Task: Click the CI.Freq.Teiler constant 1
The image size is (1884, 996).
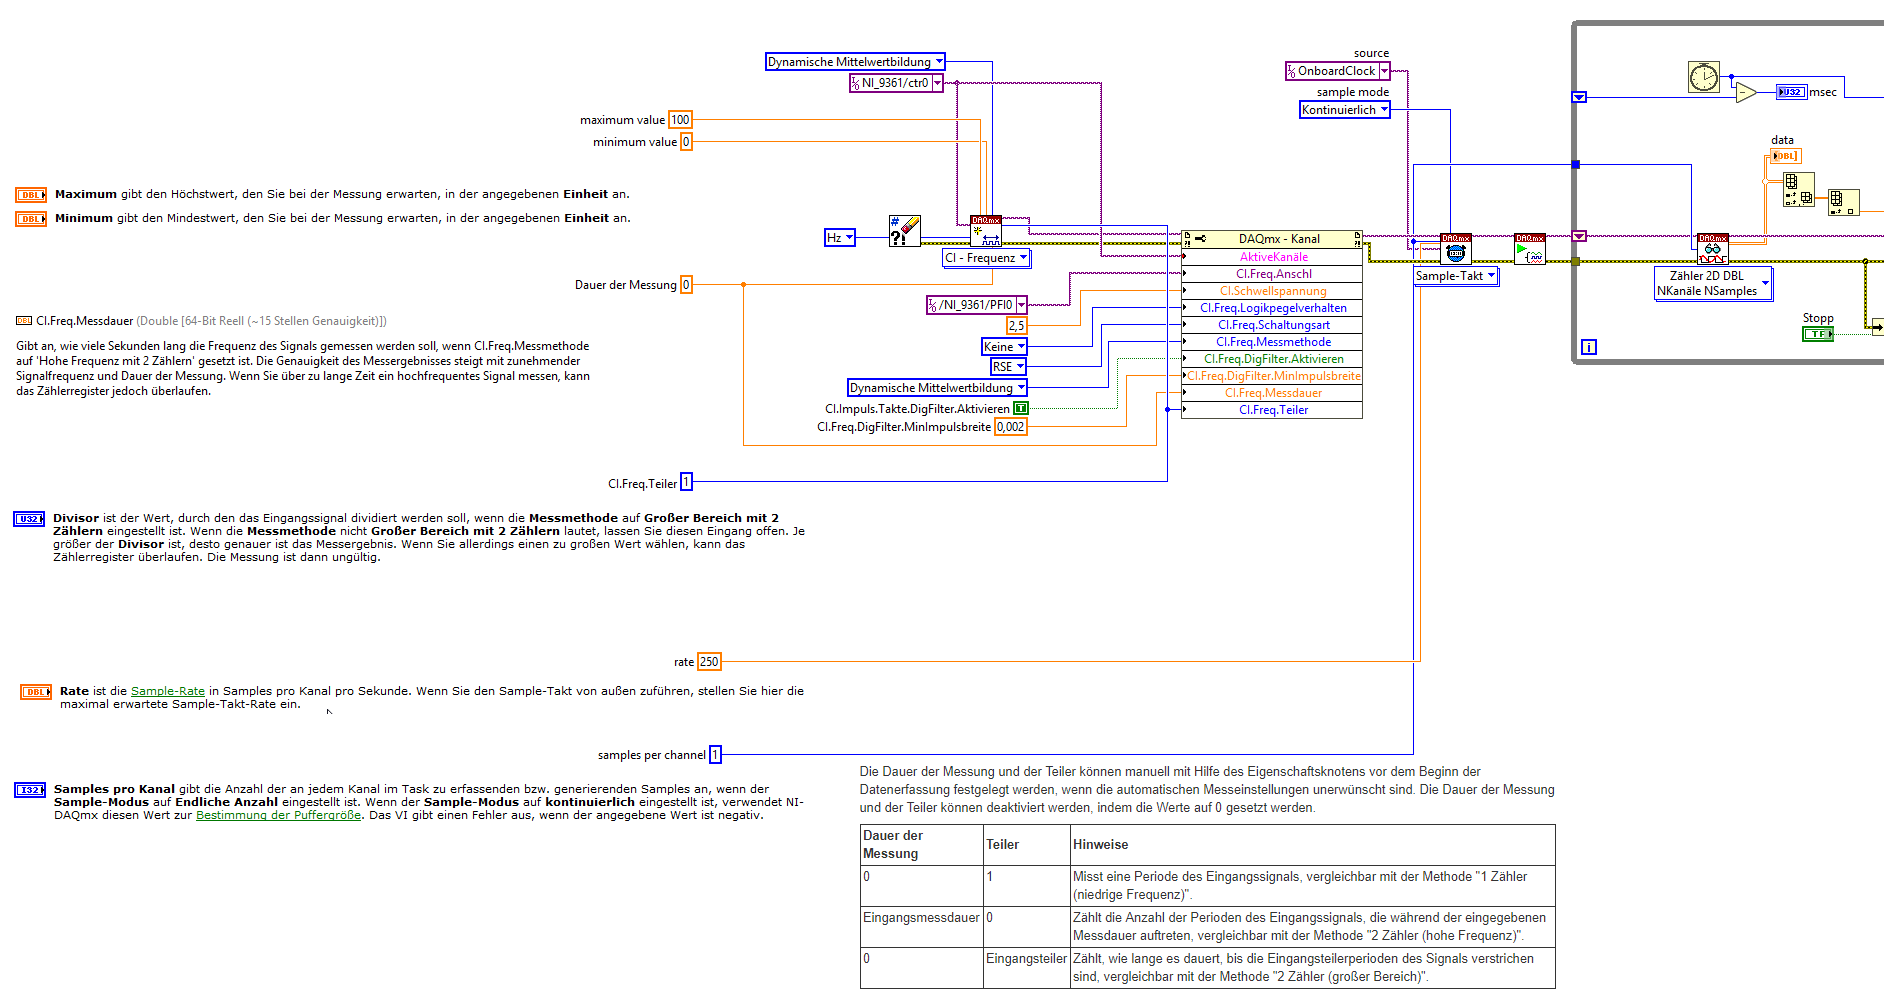Action: [x=686, y=483]
